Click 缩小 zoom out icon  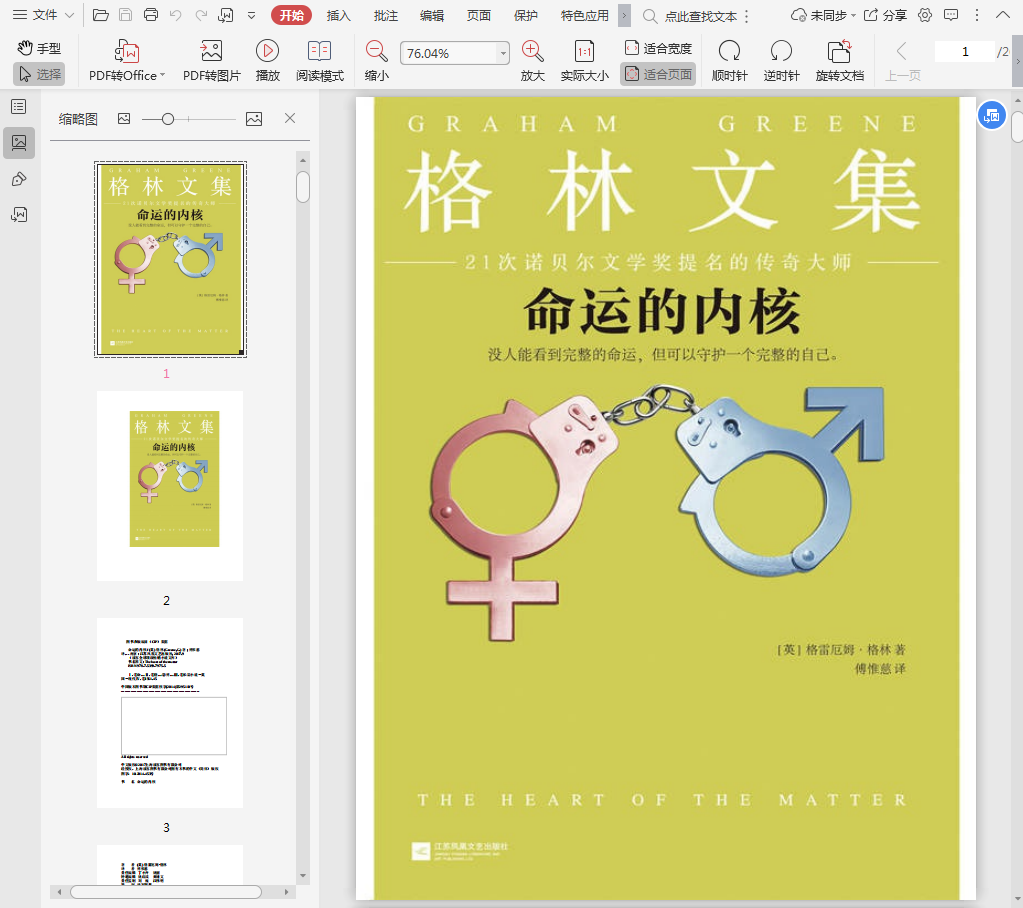click(376, 60)
